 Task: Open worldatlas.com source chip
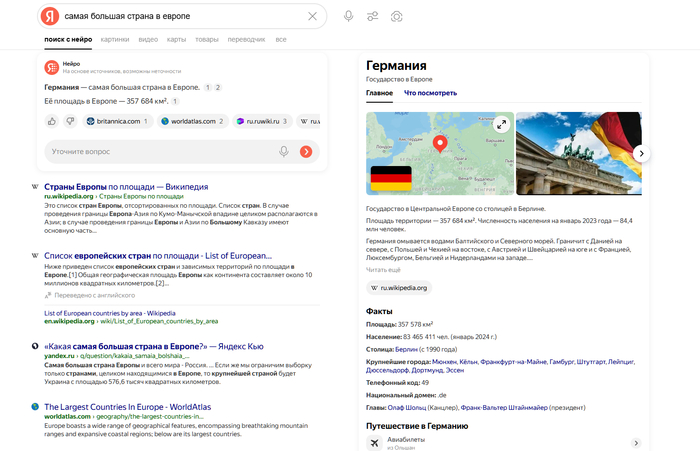(193, 121)
